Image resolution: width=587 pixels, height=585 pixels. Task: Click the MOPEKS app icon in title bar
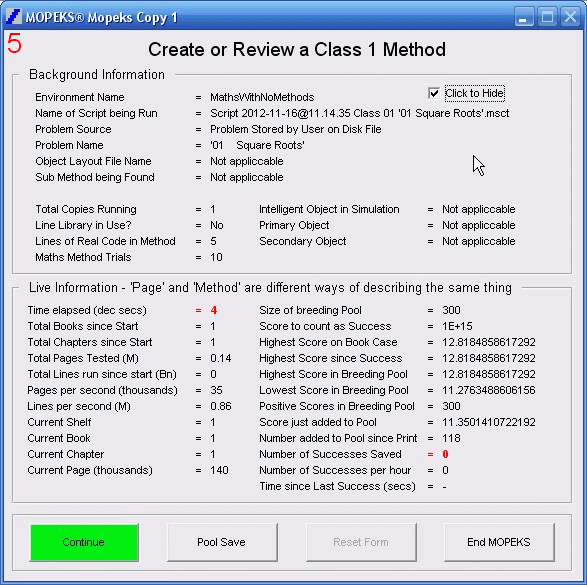[14, 17]
